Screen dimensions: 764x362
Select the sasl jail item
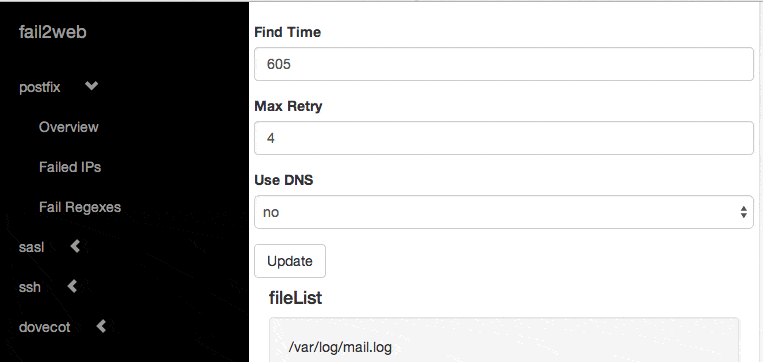(x=32, y=248)
